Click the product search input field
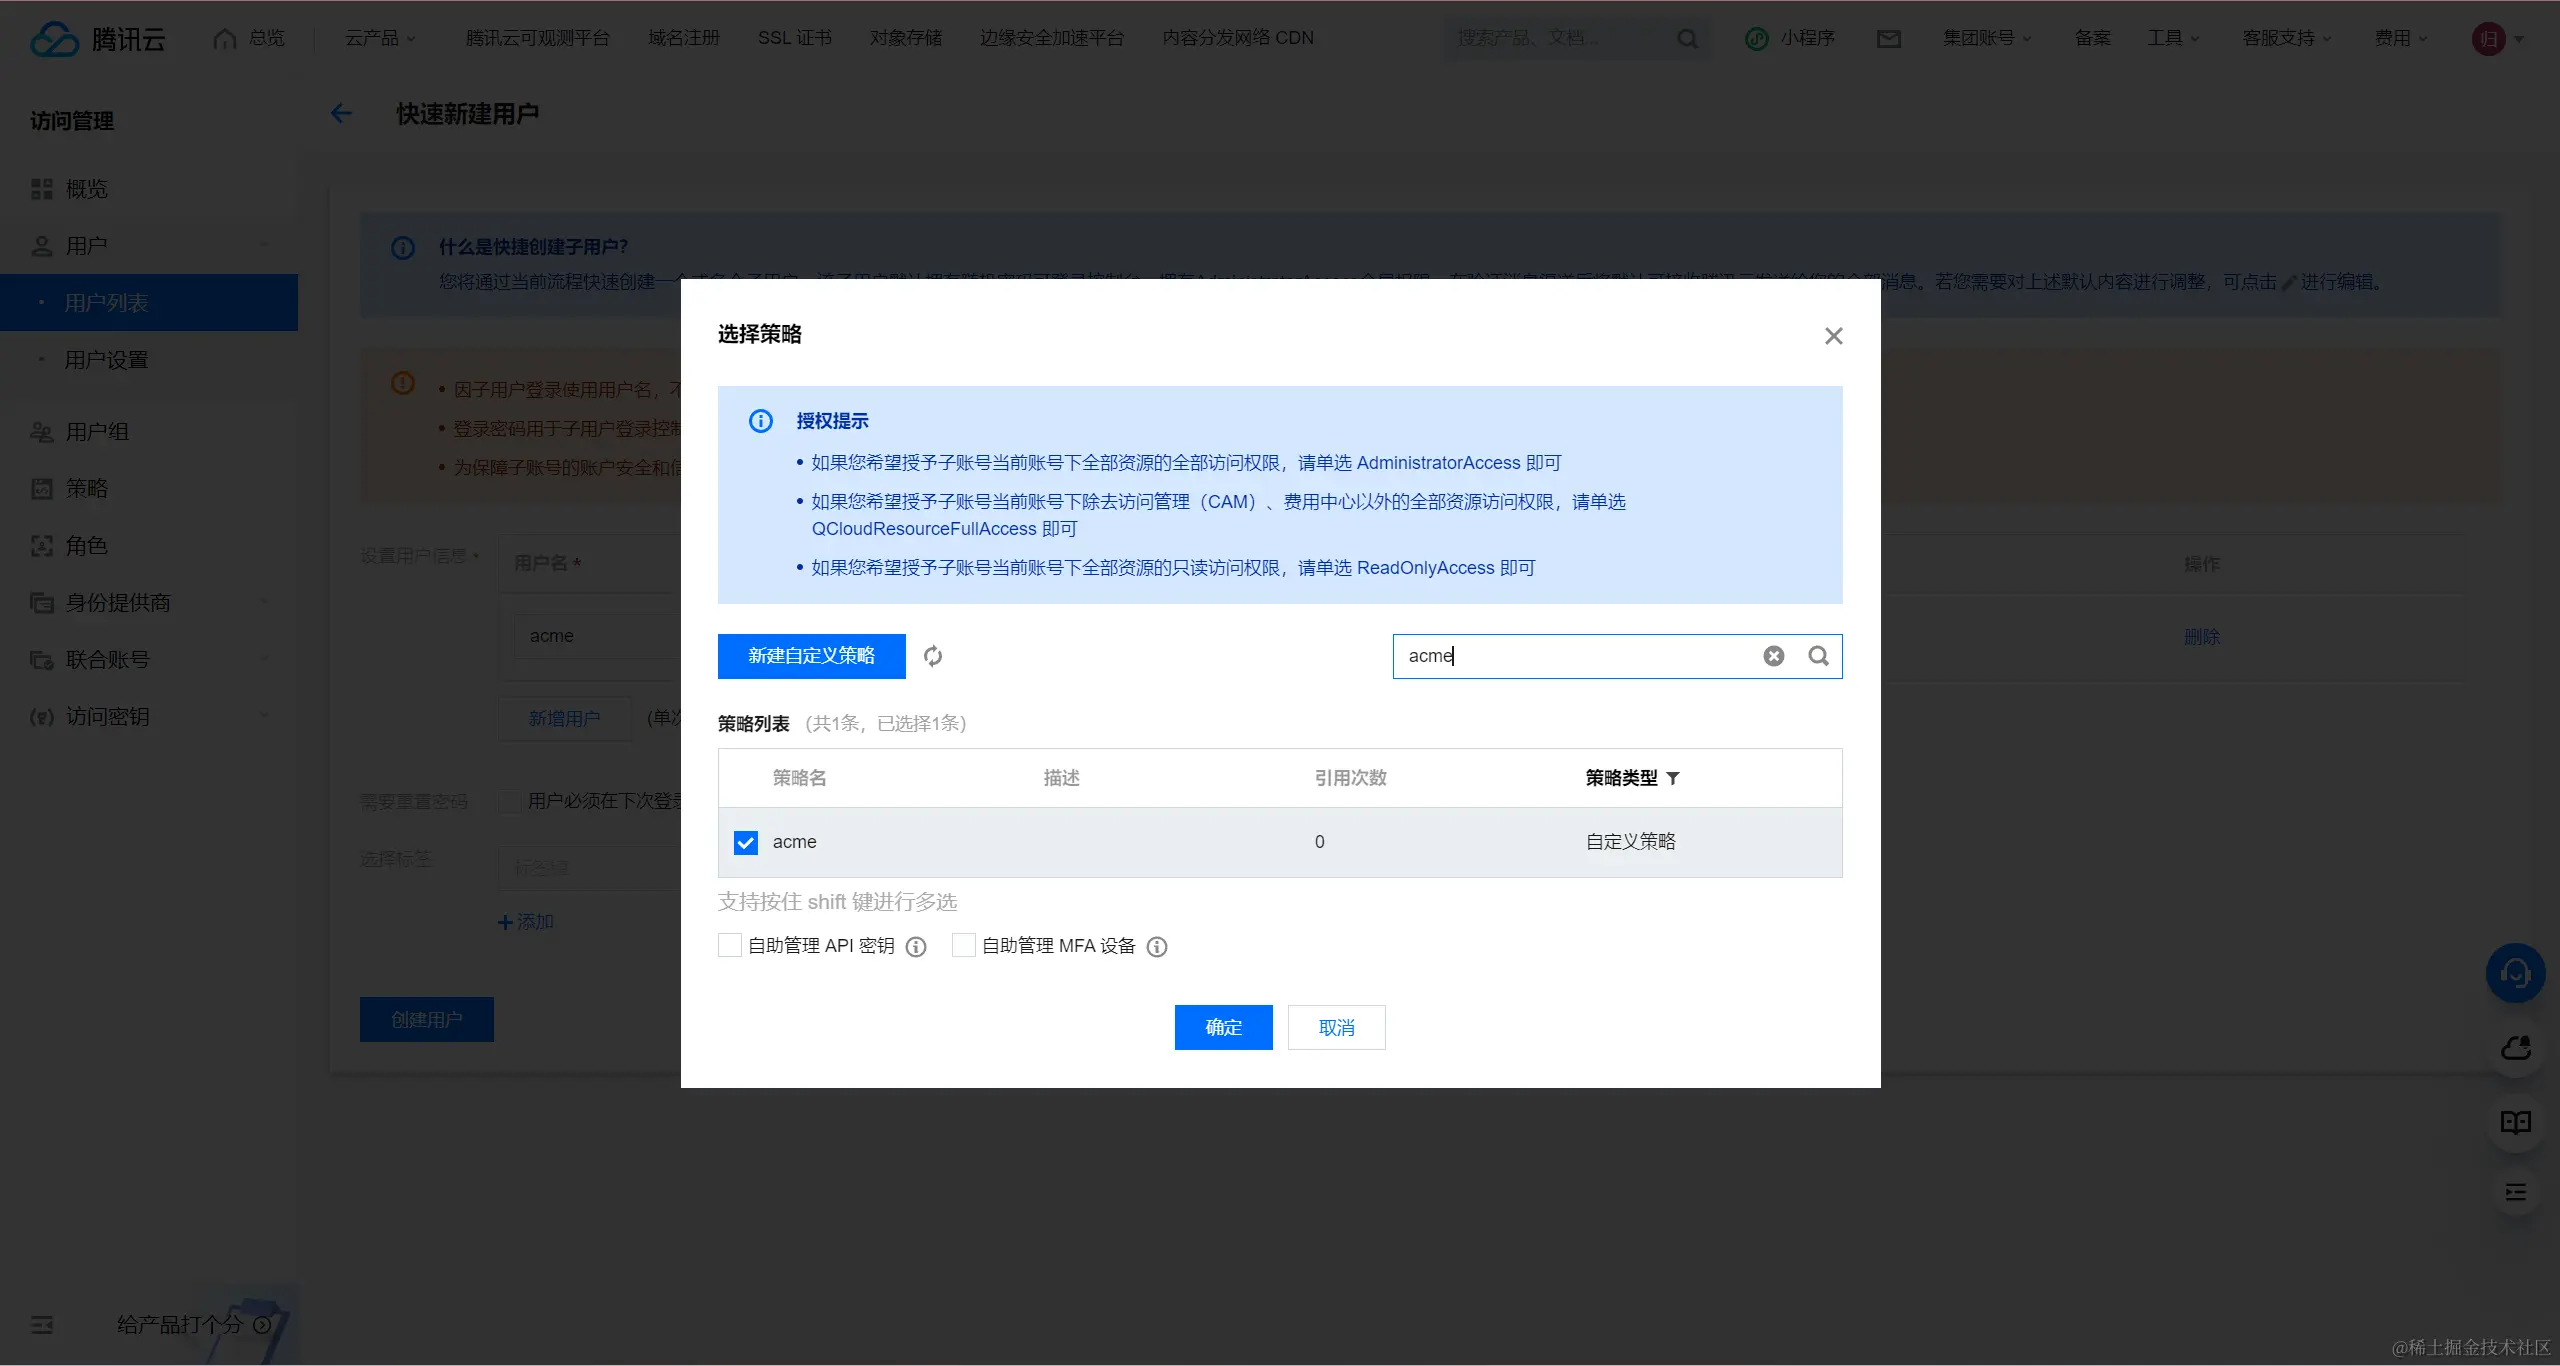This screenshot has height=1366, width=2560. [x=1560, y=37]
